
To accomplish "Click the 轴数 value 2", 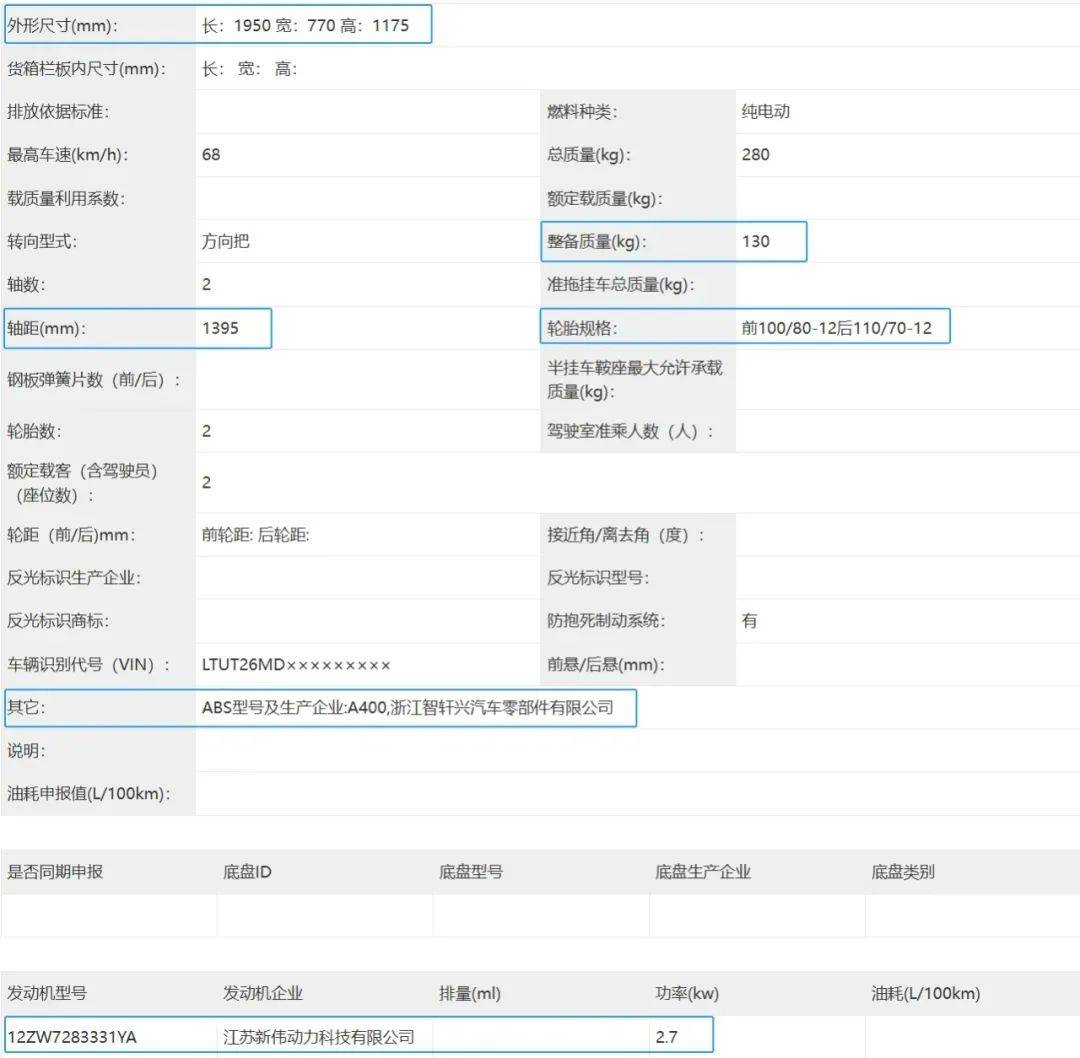I will click(206, 284).
